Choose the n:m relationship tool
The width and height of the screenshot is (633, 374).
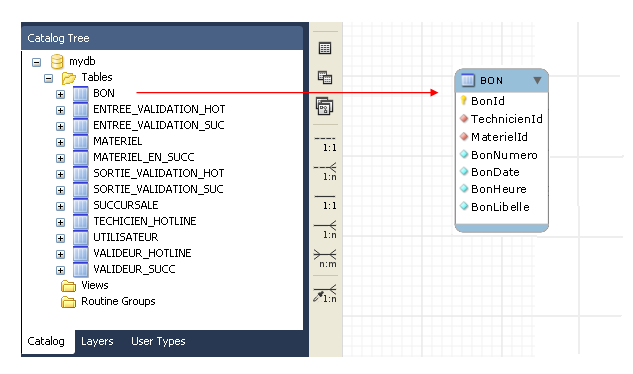[x=325, y=259]
